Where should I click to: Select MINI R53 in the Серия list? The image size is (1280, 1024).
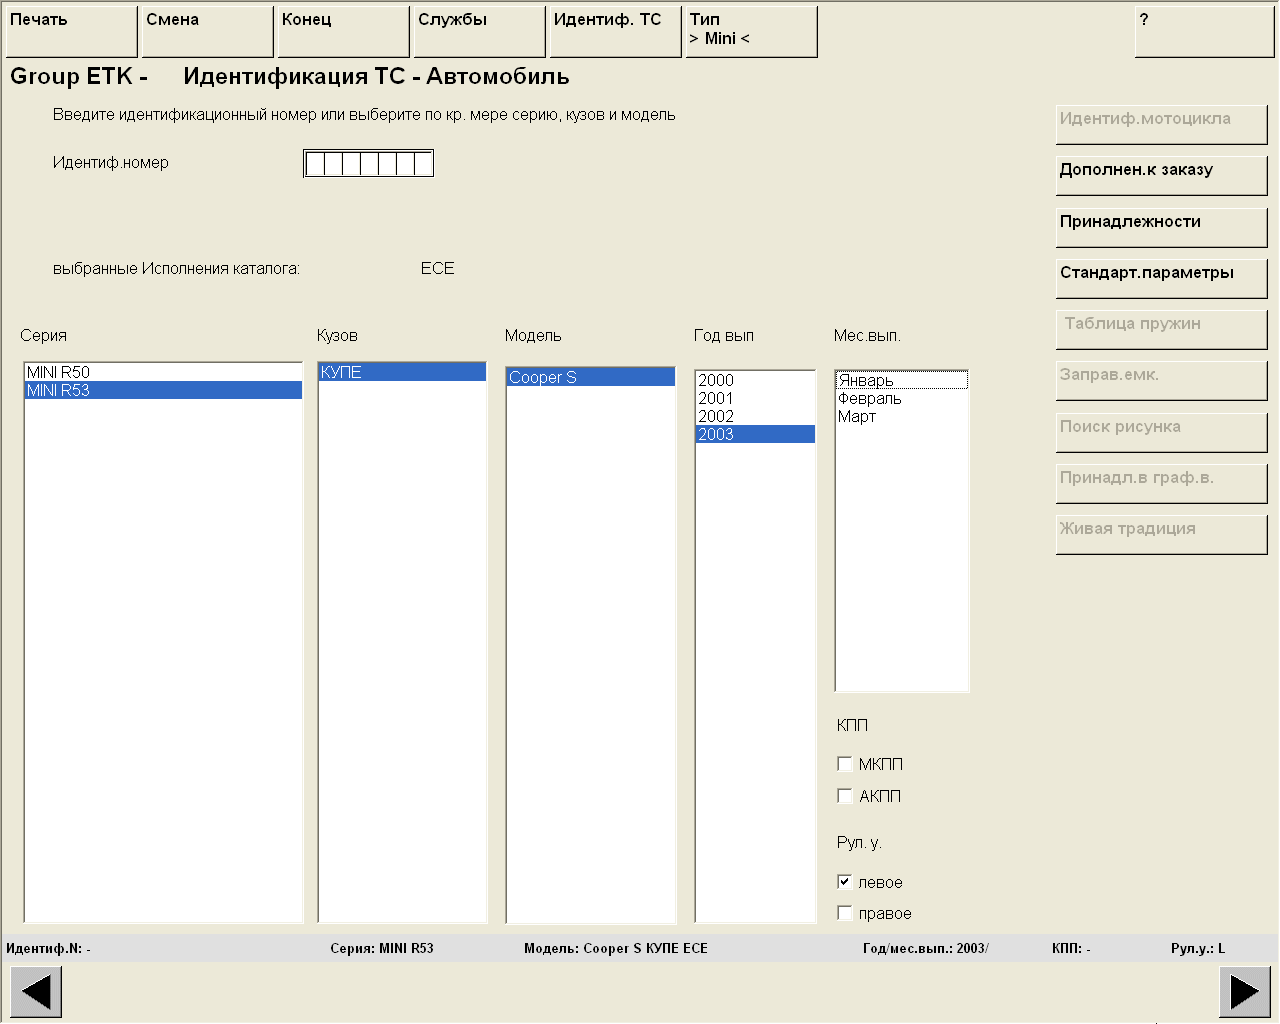coord(163,390)
